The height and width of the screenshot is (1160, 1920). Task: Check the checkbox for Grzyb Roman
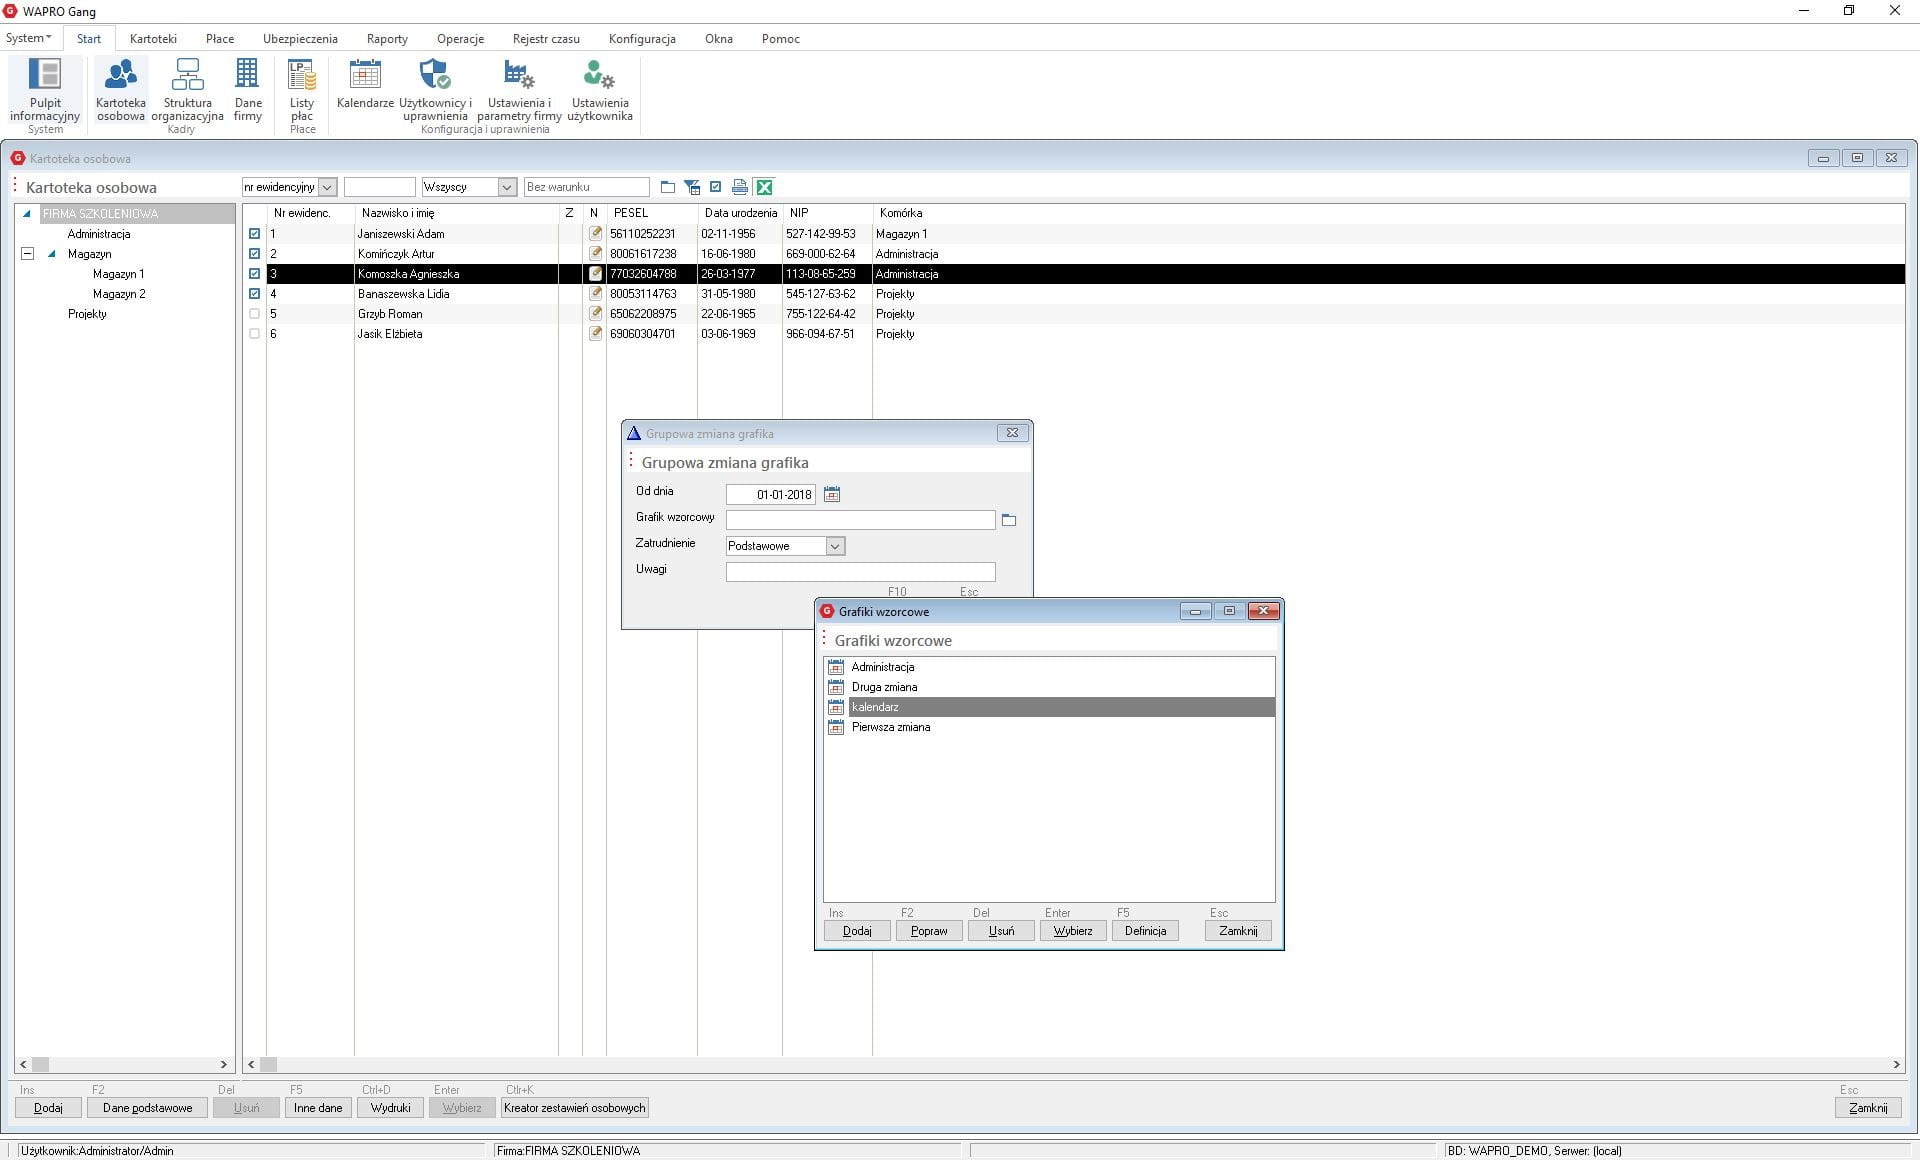click(x=254, y=314)
